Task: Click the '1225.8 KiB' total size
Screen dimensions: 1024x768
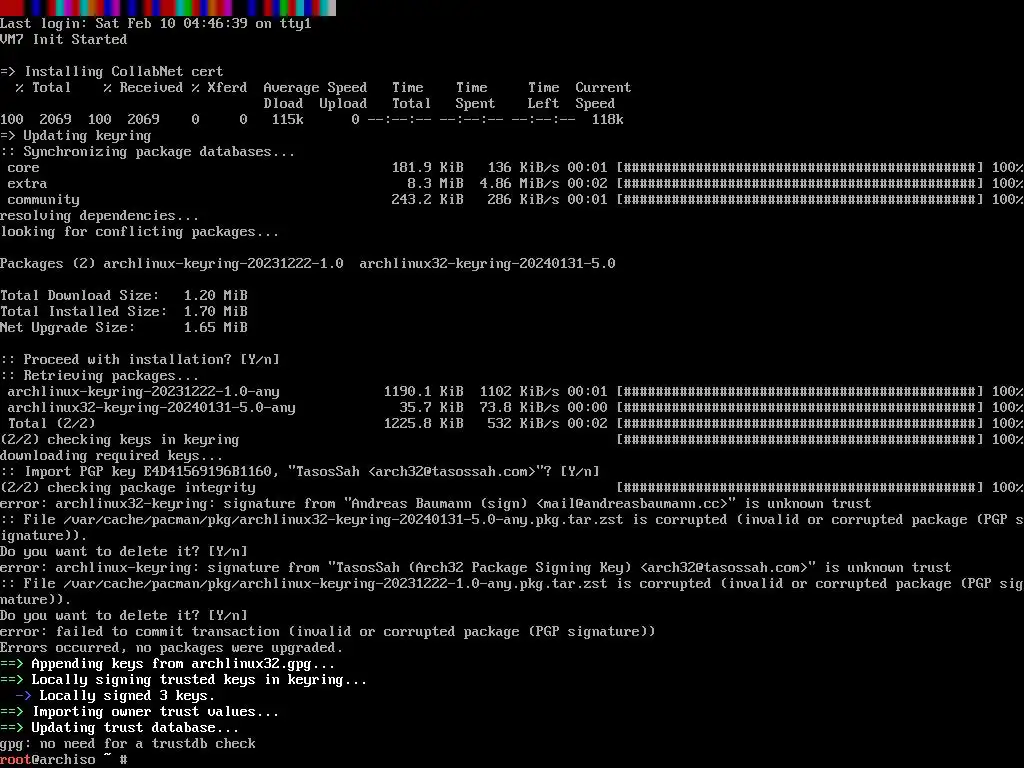Action: click(x=423, y=424)
